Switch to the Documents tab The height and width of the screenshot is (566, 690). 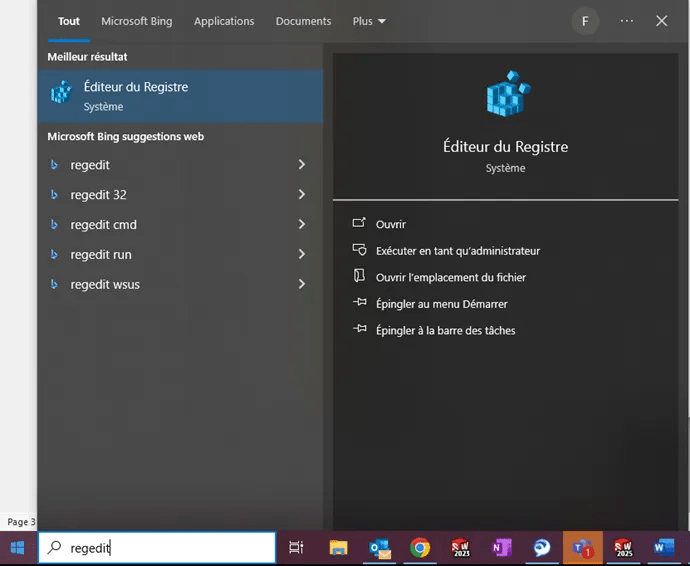[x=303, y=21]
